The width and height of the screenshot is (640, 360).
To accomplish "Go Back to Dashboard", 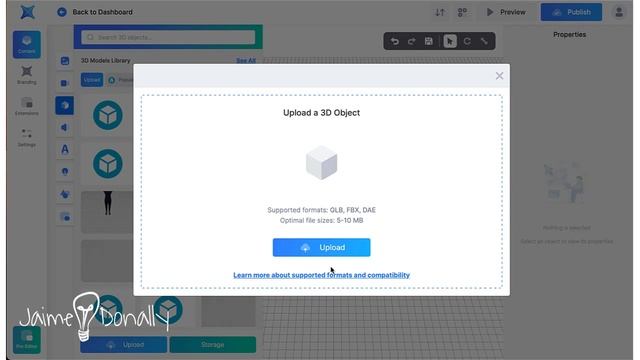I will (95, 12).
